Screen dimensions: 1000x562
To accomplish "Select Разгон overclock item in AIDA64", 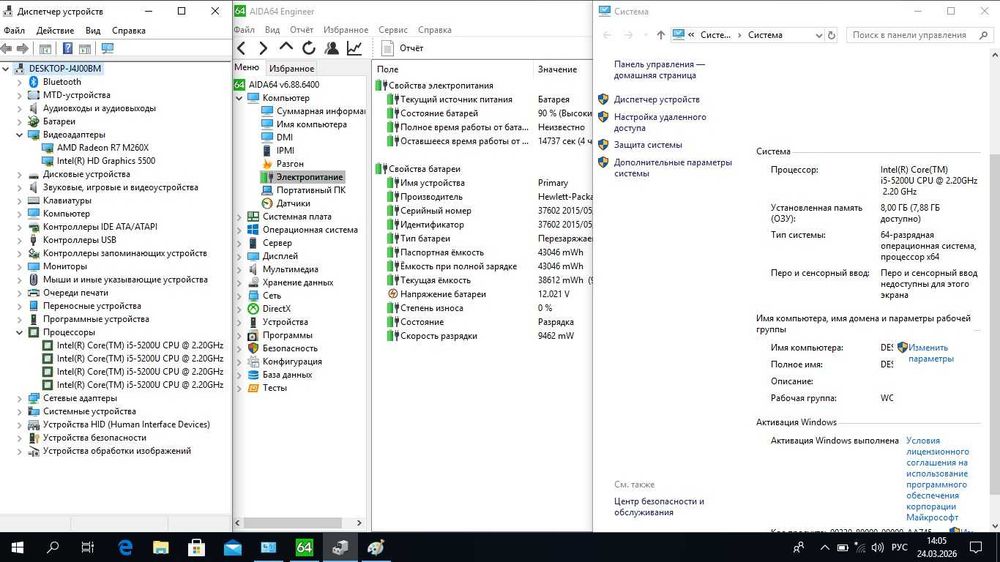I will click(290, 164).
